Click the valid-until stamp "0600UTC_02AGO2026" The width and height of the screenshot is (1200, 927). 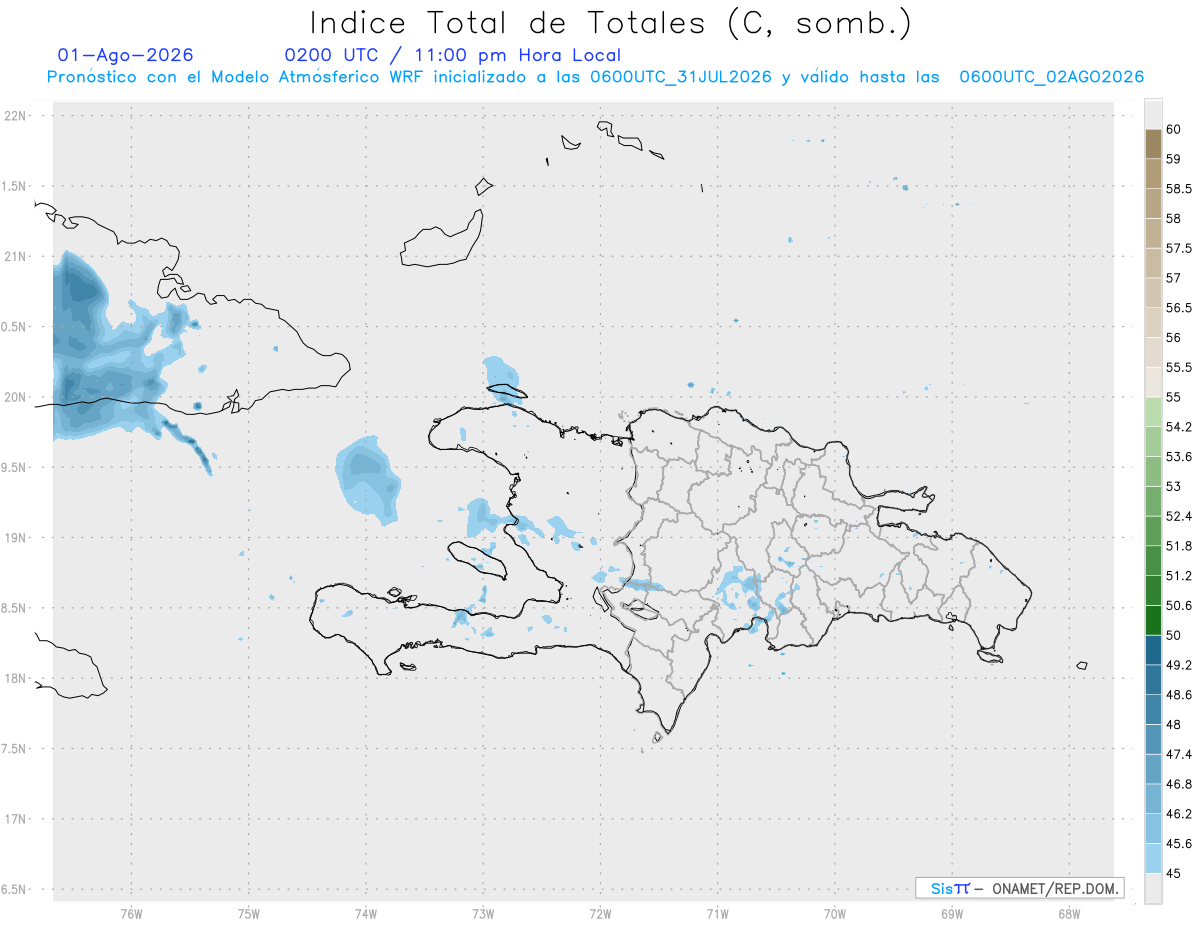coord(1052,77)
